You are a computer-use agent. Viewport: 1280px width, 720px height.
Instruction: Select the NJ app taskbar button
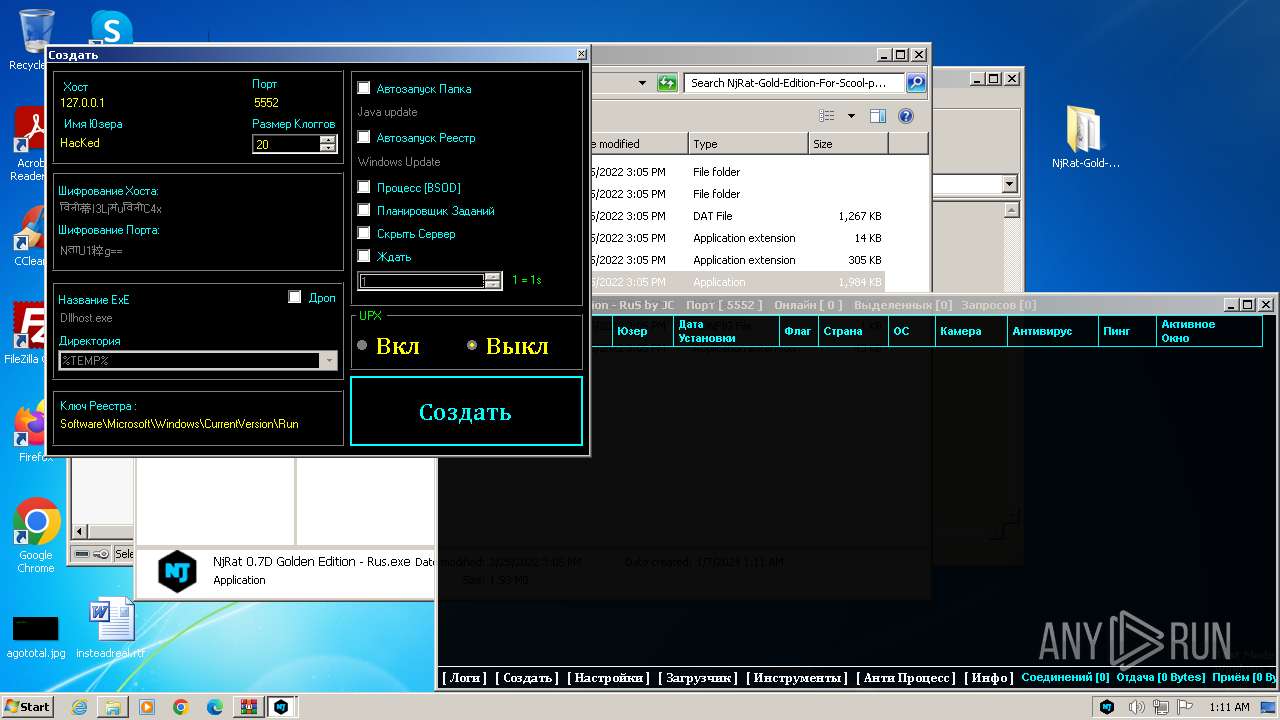pos(281,707)
